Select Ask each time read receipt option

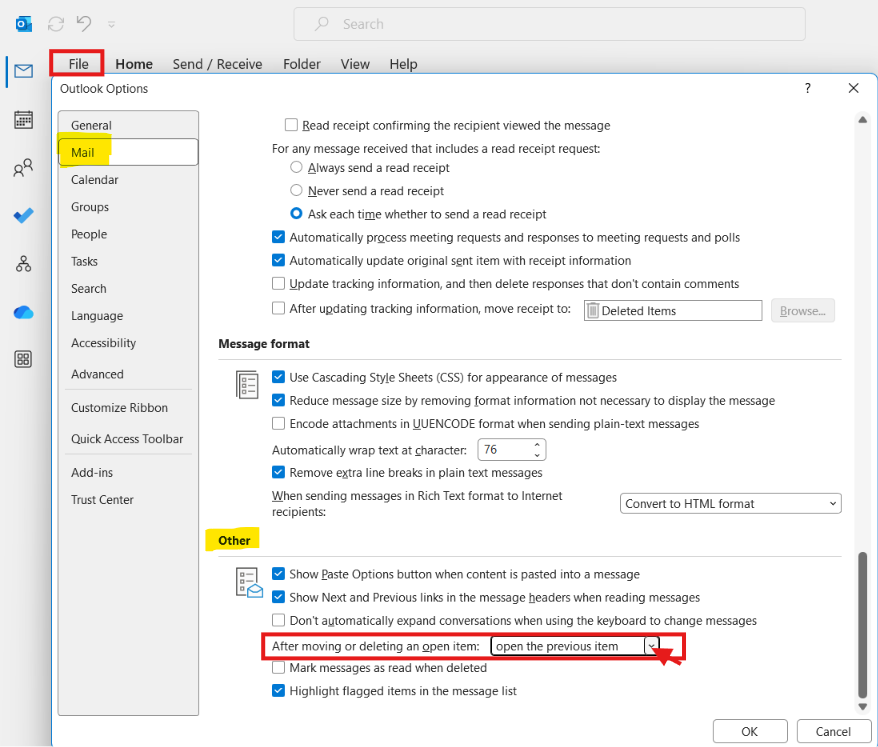pos(296,213)
